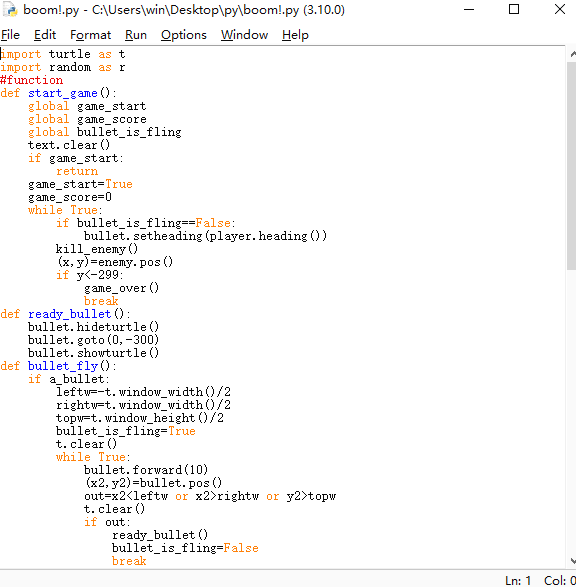Expand the Options menu
Image resolution: width=576 pixels, height=587 pixels.
(x=184, y=35)
